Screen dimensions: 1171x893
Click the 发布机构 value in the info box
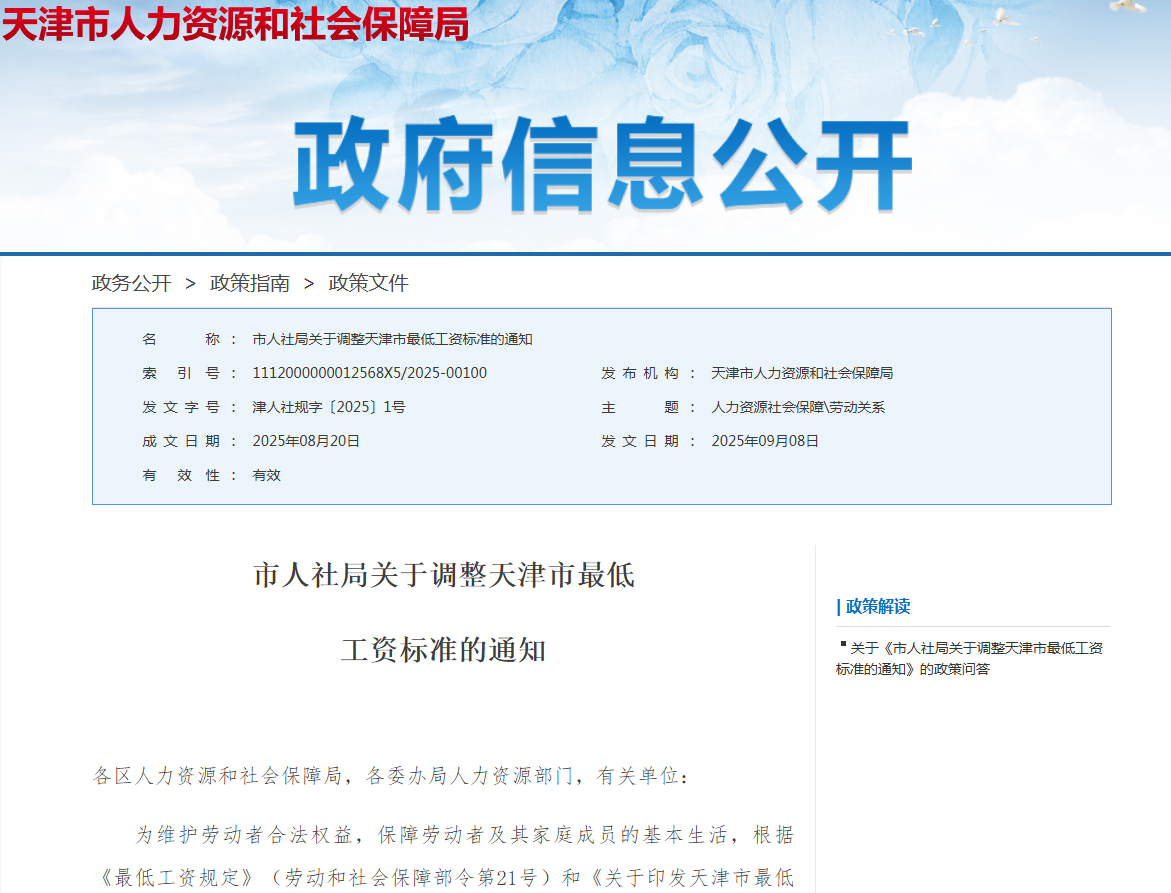click(801, 373)
